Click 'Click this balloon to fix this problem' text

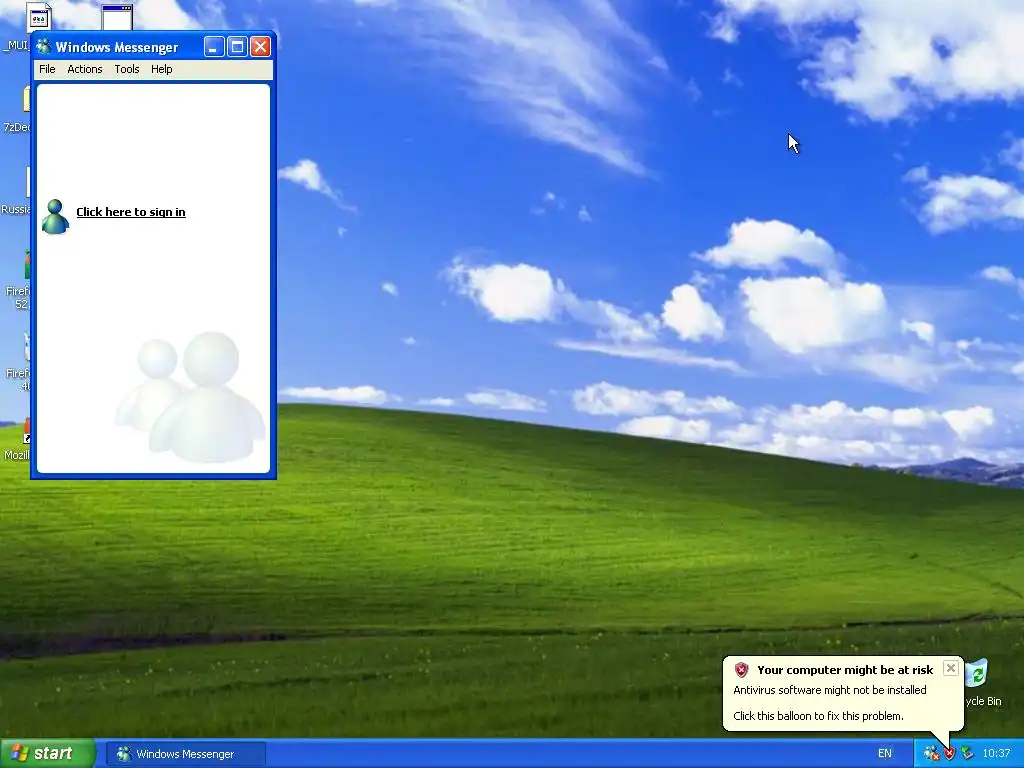pyautogui.click(x=818, y=716)
